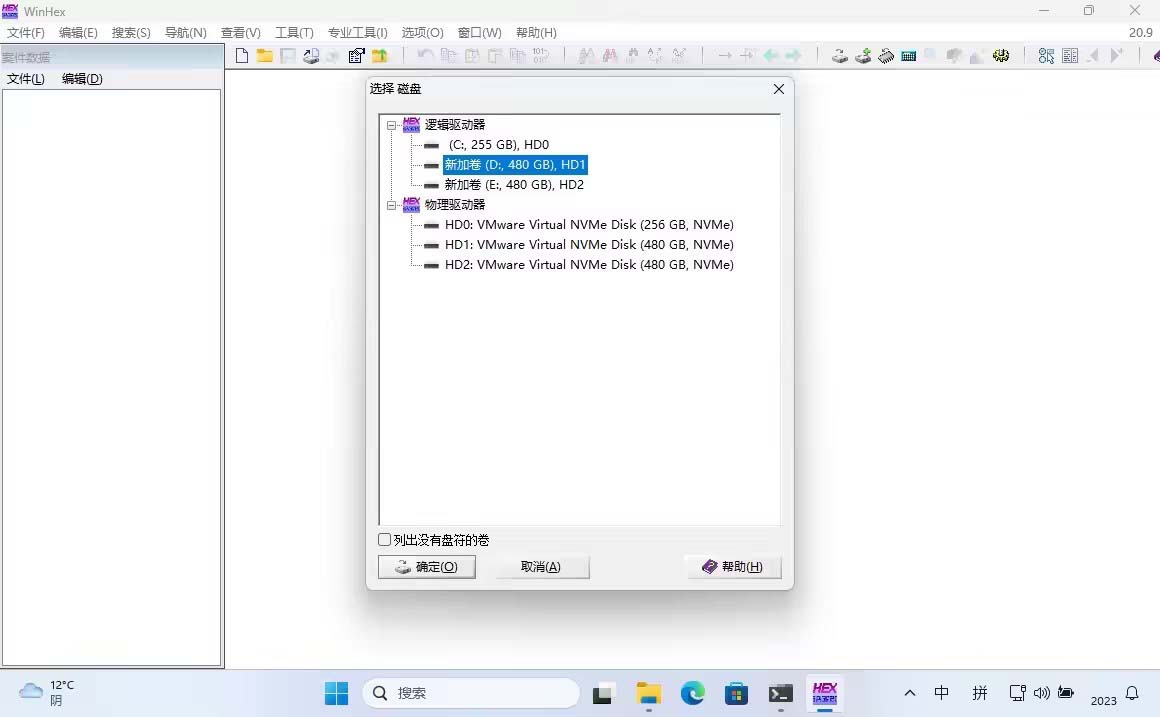Click the Undo toolbar icon
The image size is (1160, 717).
click(x=425, y=55)
